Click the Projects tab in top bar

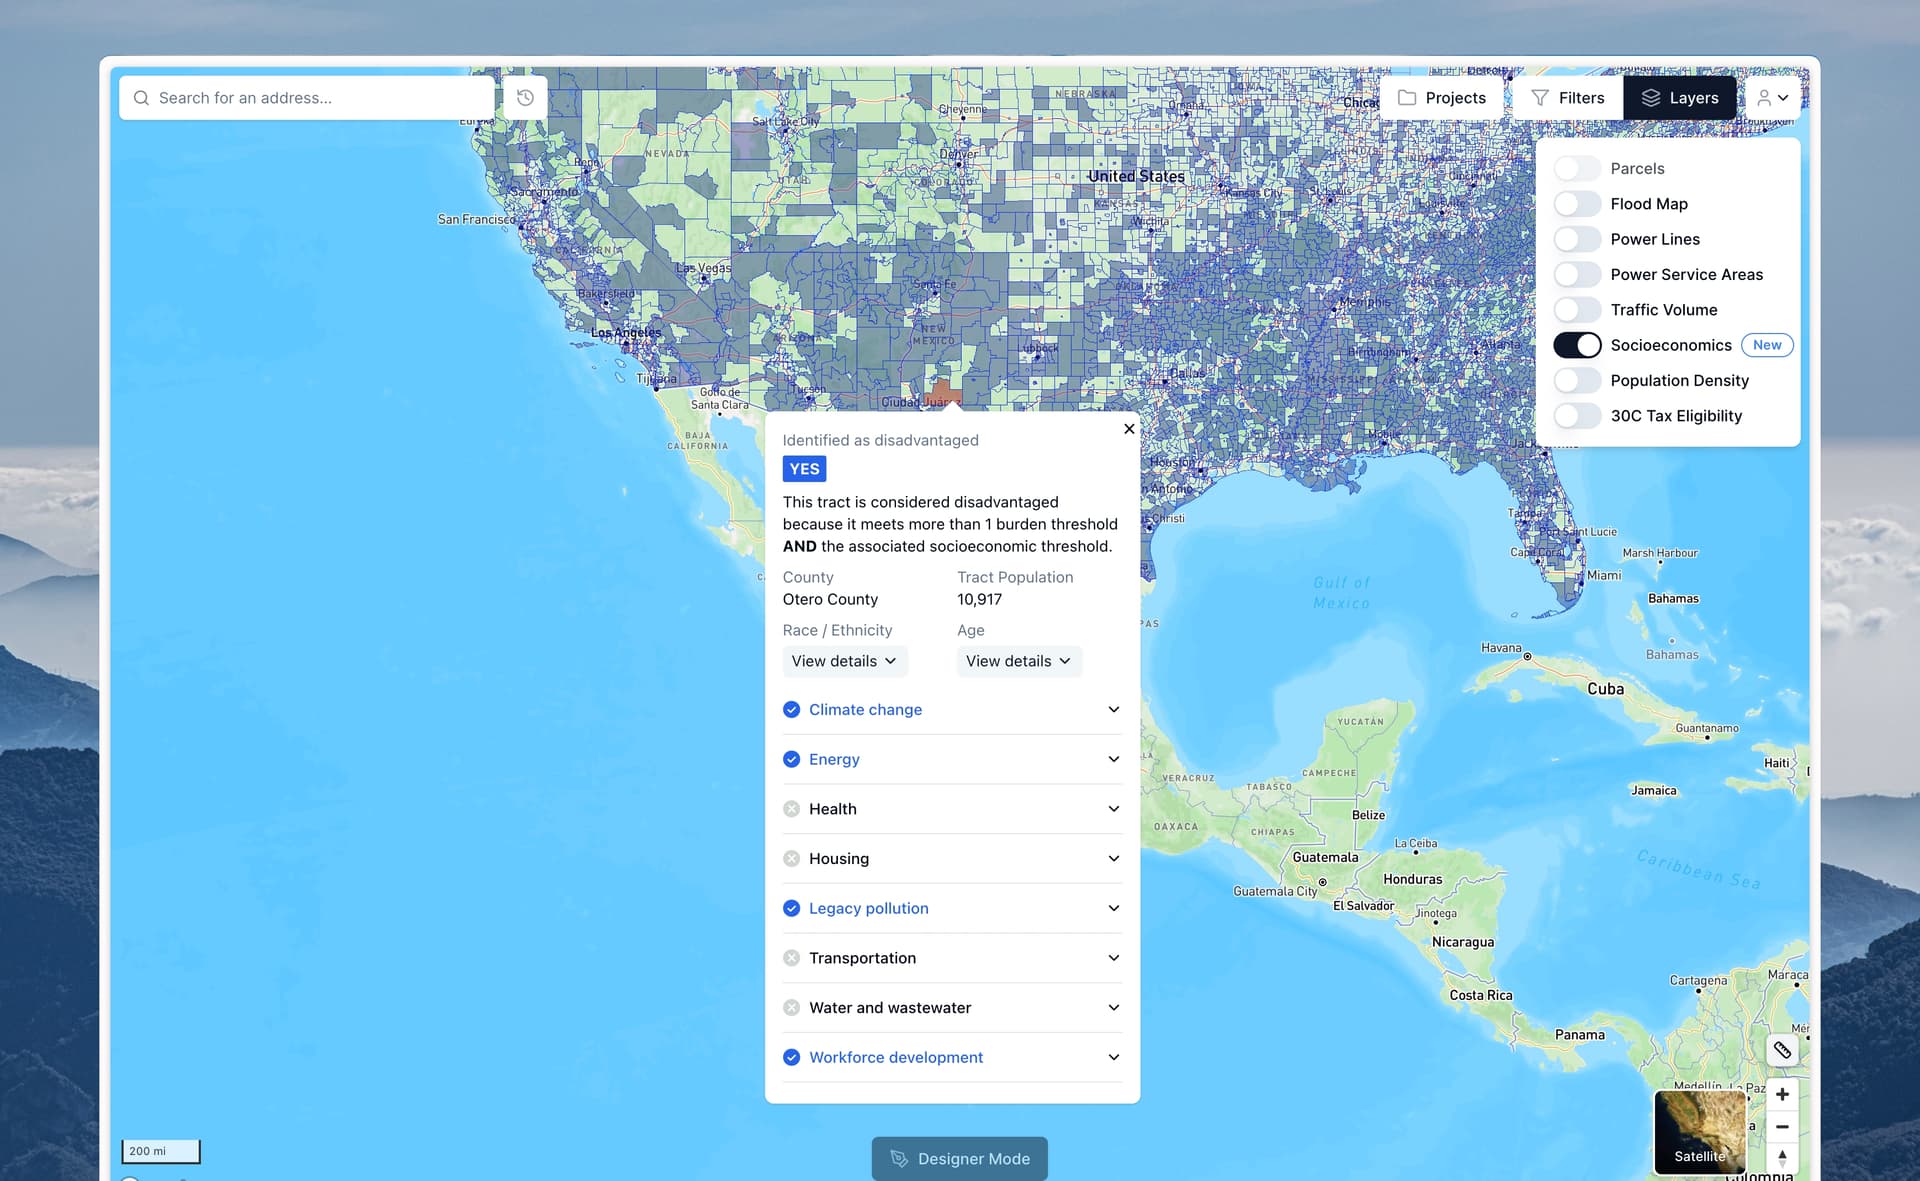pos(1441,97)
